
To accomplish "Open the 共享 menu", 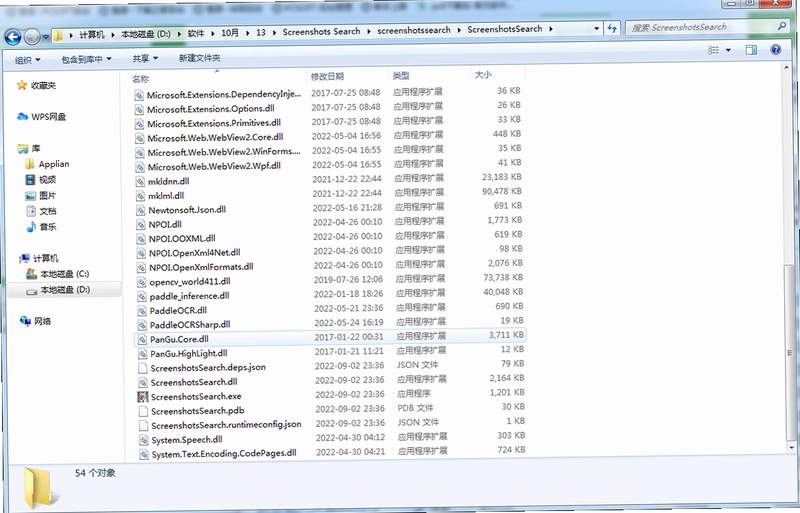I will 145,59.
